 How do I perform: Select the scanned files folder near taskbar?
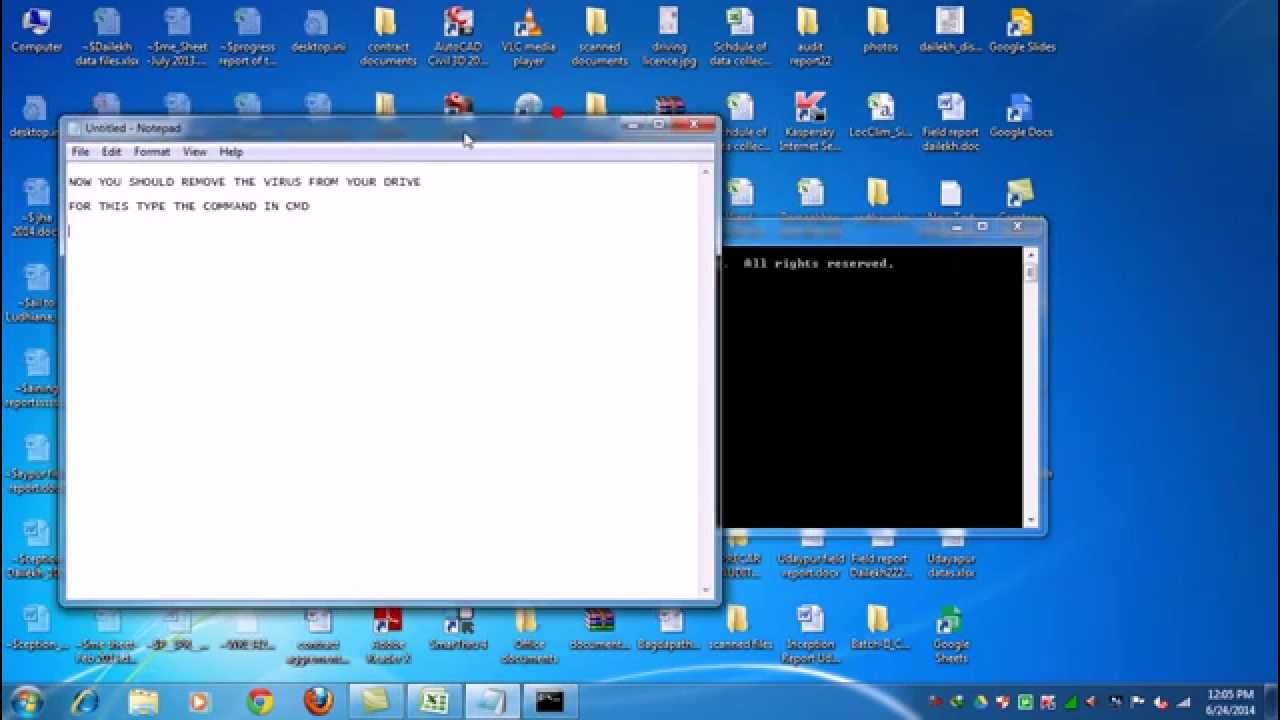(x=739, y=628)
